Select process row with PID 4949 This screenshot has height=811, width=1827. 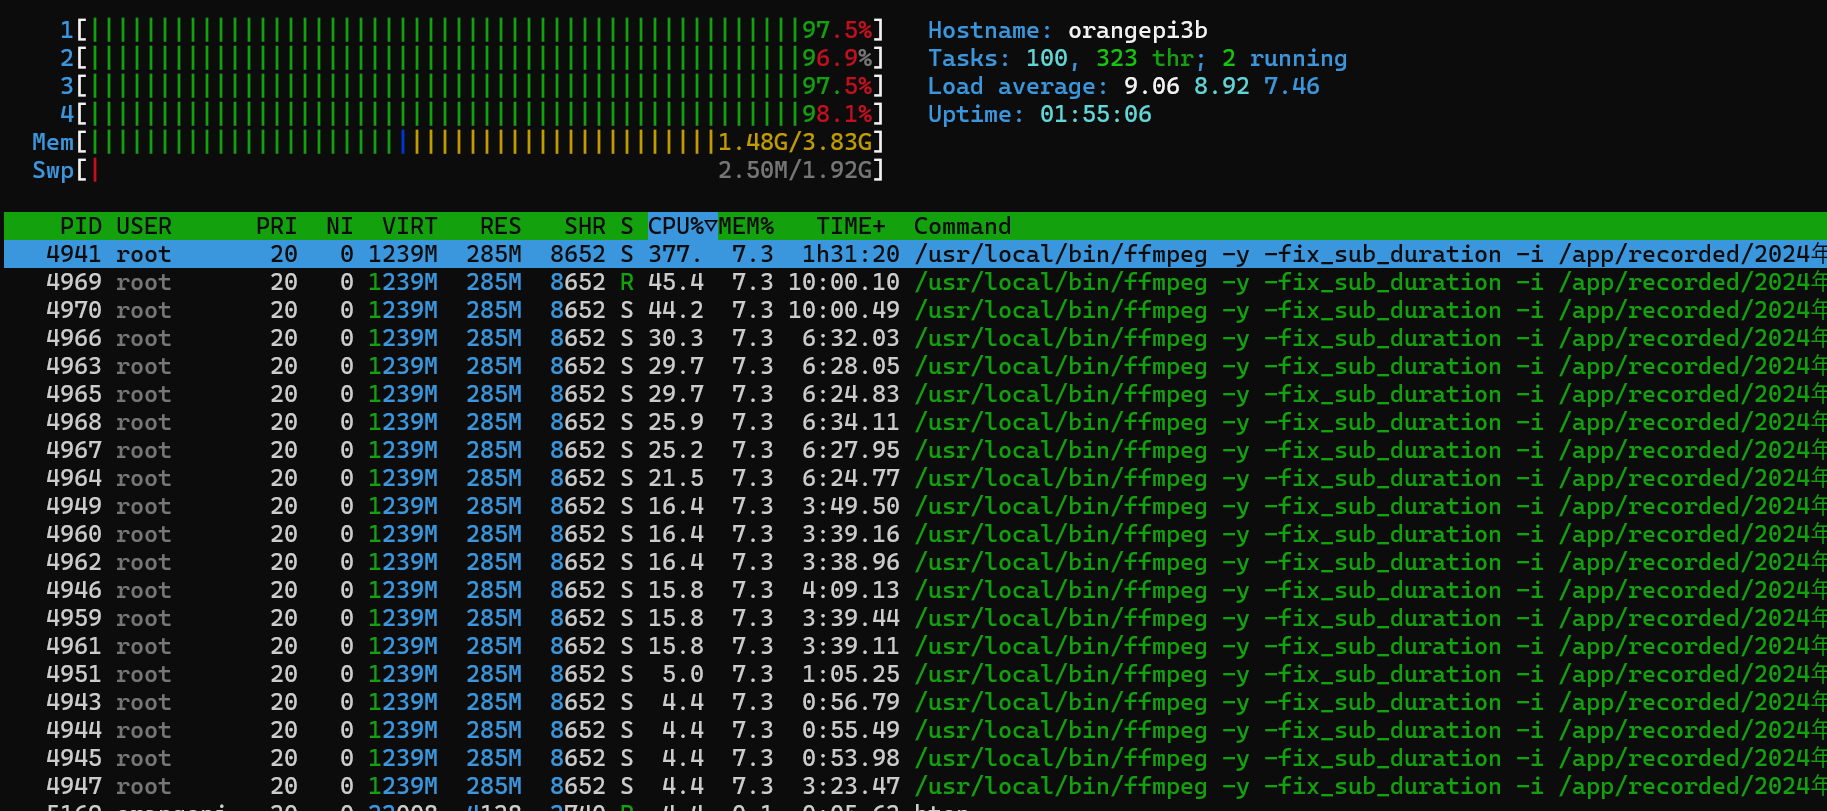click(915, 506)
